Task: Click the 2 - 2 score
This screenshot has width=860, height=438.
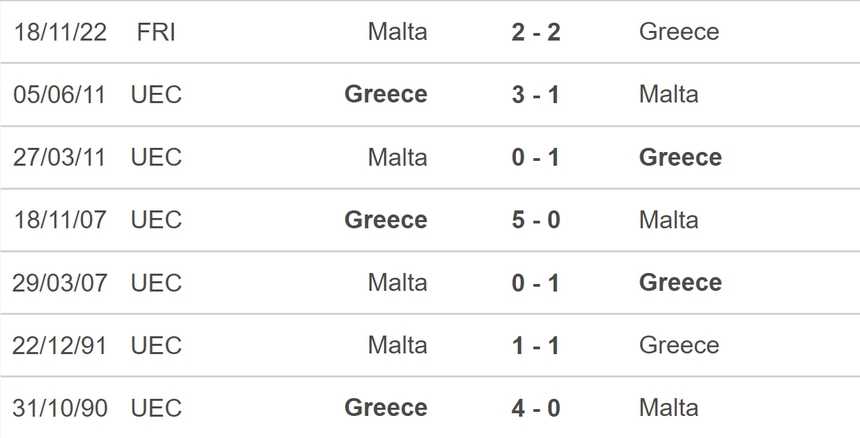Action: (536, 32)
